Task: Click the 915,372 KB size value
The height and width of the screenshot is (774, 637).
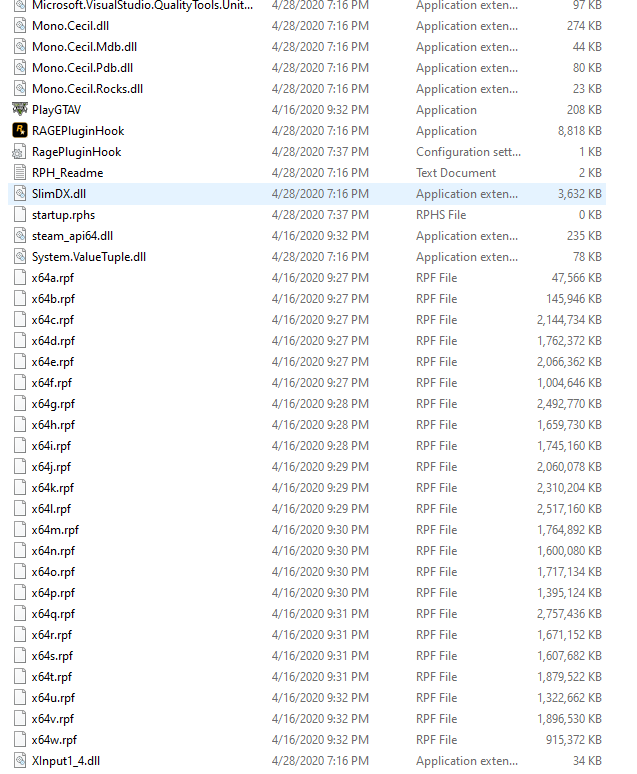Action: coord(574,739)
